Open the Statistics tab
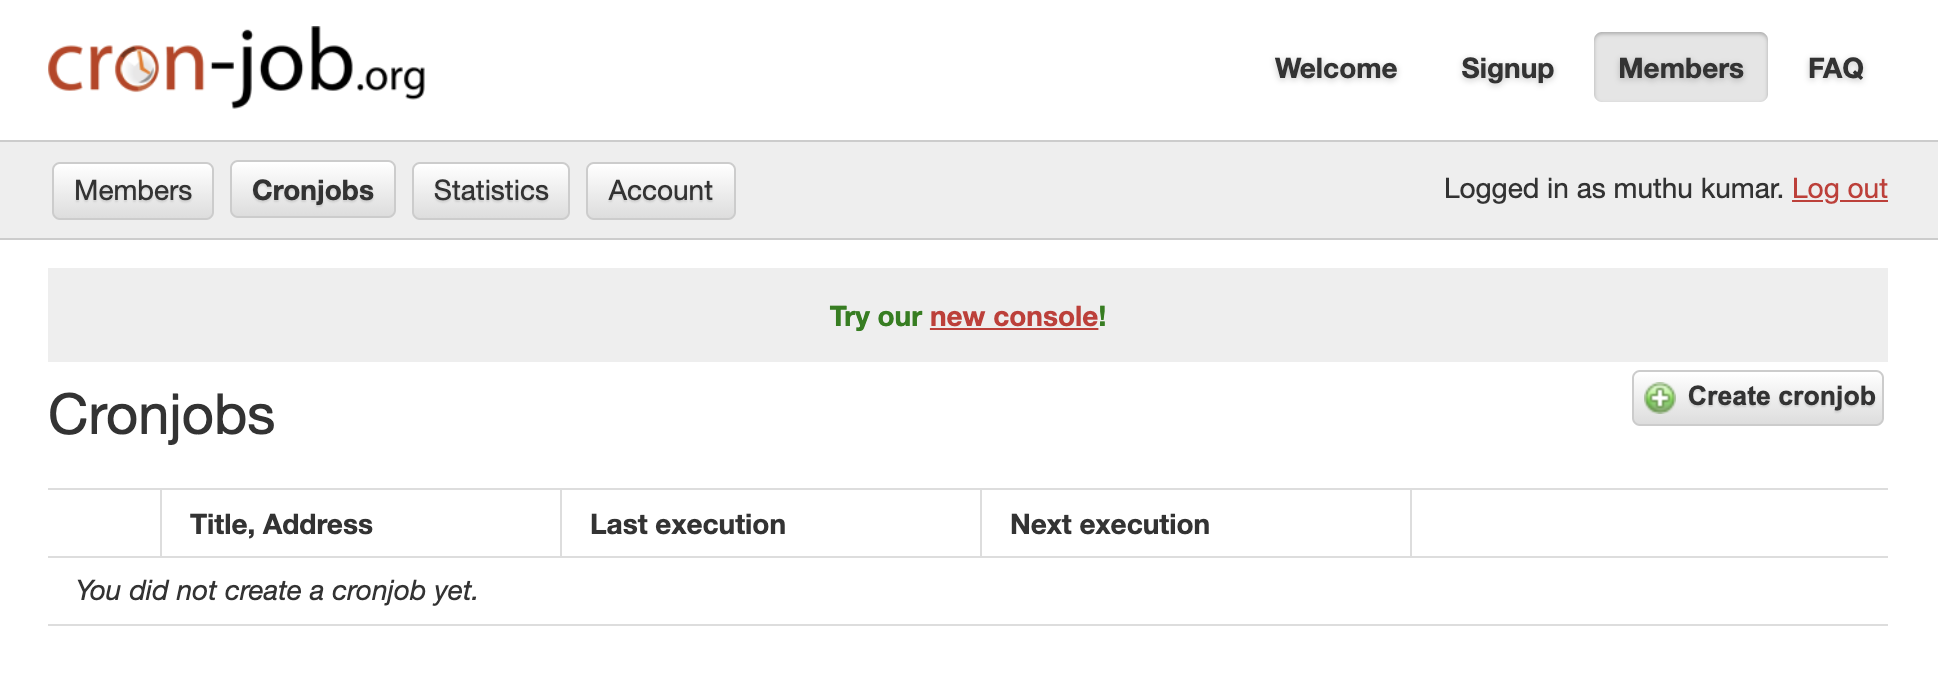This screenshot has height=674, width=1938. (491, 191)
